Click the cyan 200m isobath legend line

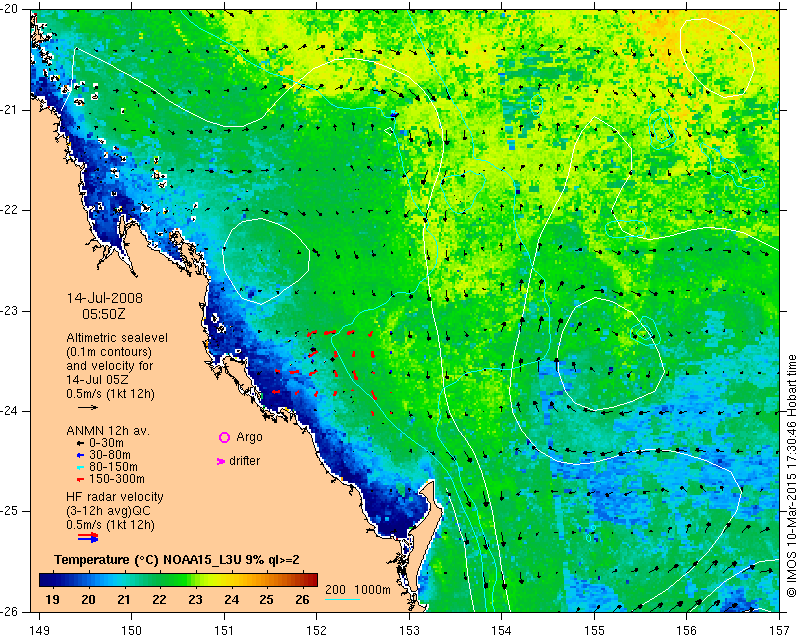[342, 599]
